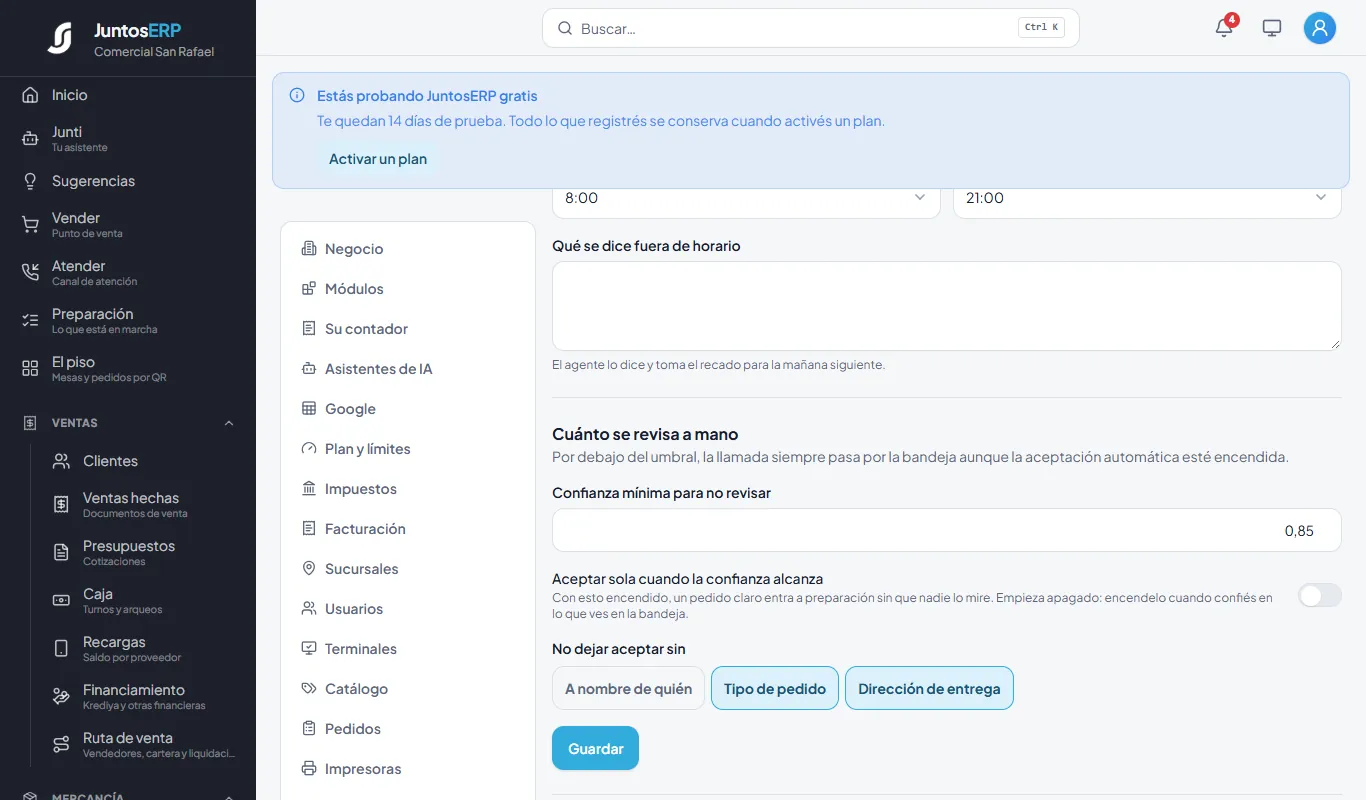
Task: Open the Plan y límites settings tab
Action: coord(408,449)
